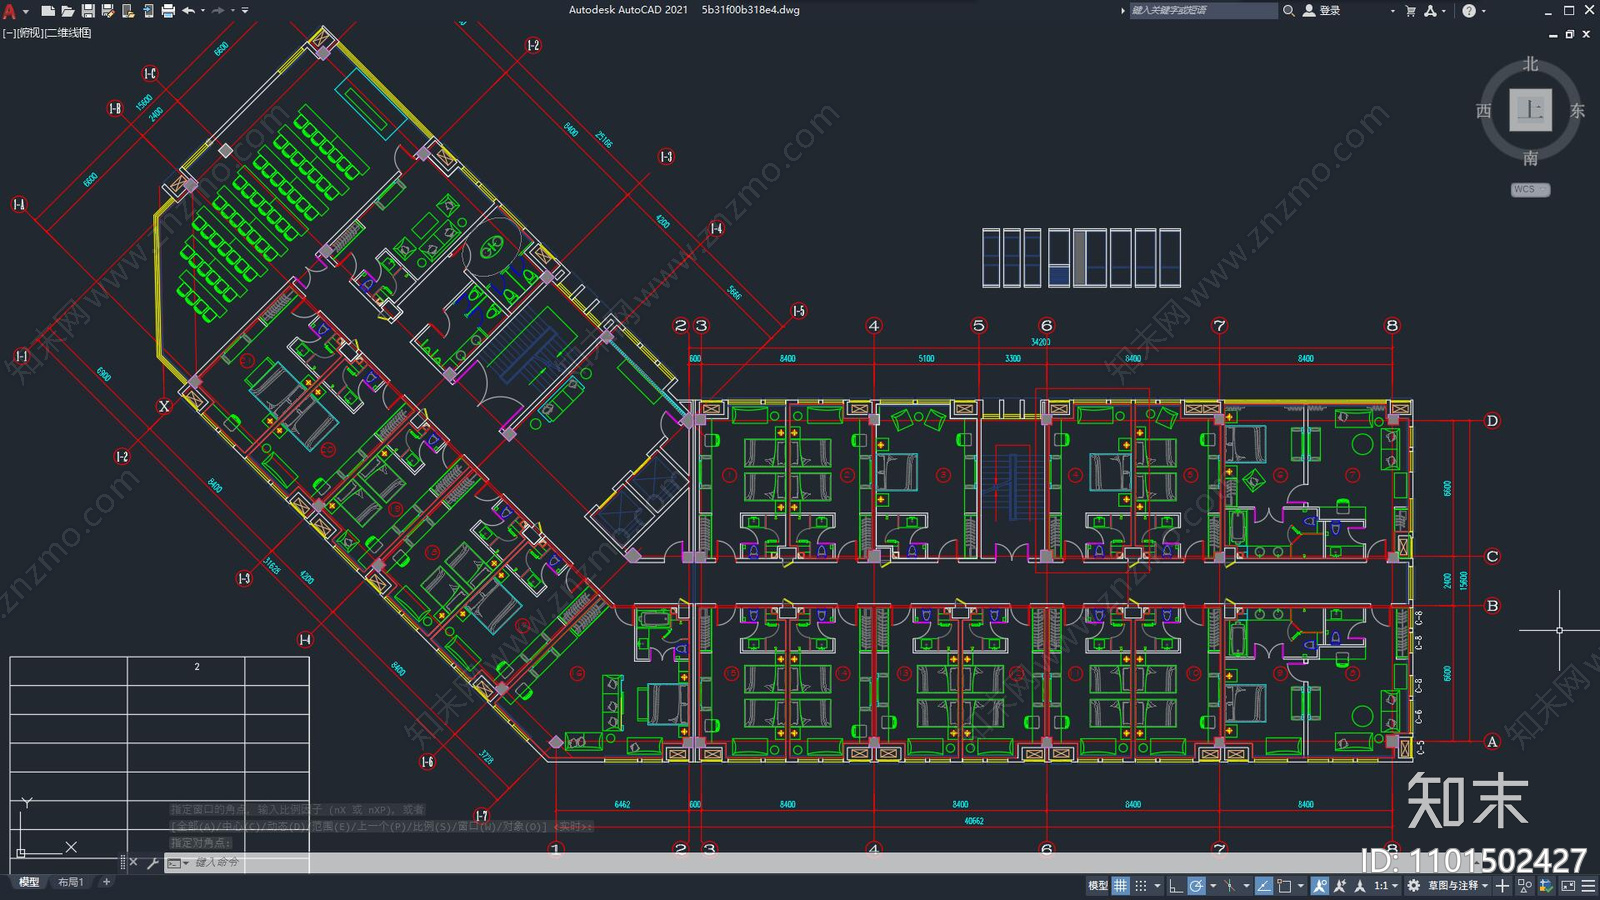
Task: Open the Autodesk App Store cart icon
Action: (x=1410, y=11)
